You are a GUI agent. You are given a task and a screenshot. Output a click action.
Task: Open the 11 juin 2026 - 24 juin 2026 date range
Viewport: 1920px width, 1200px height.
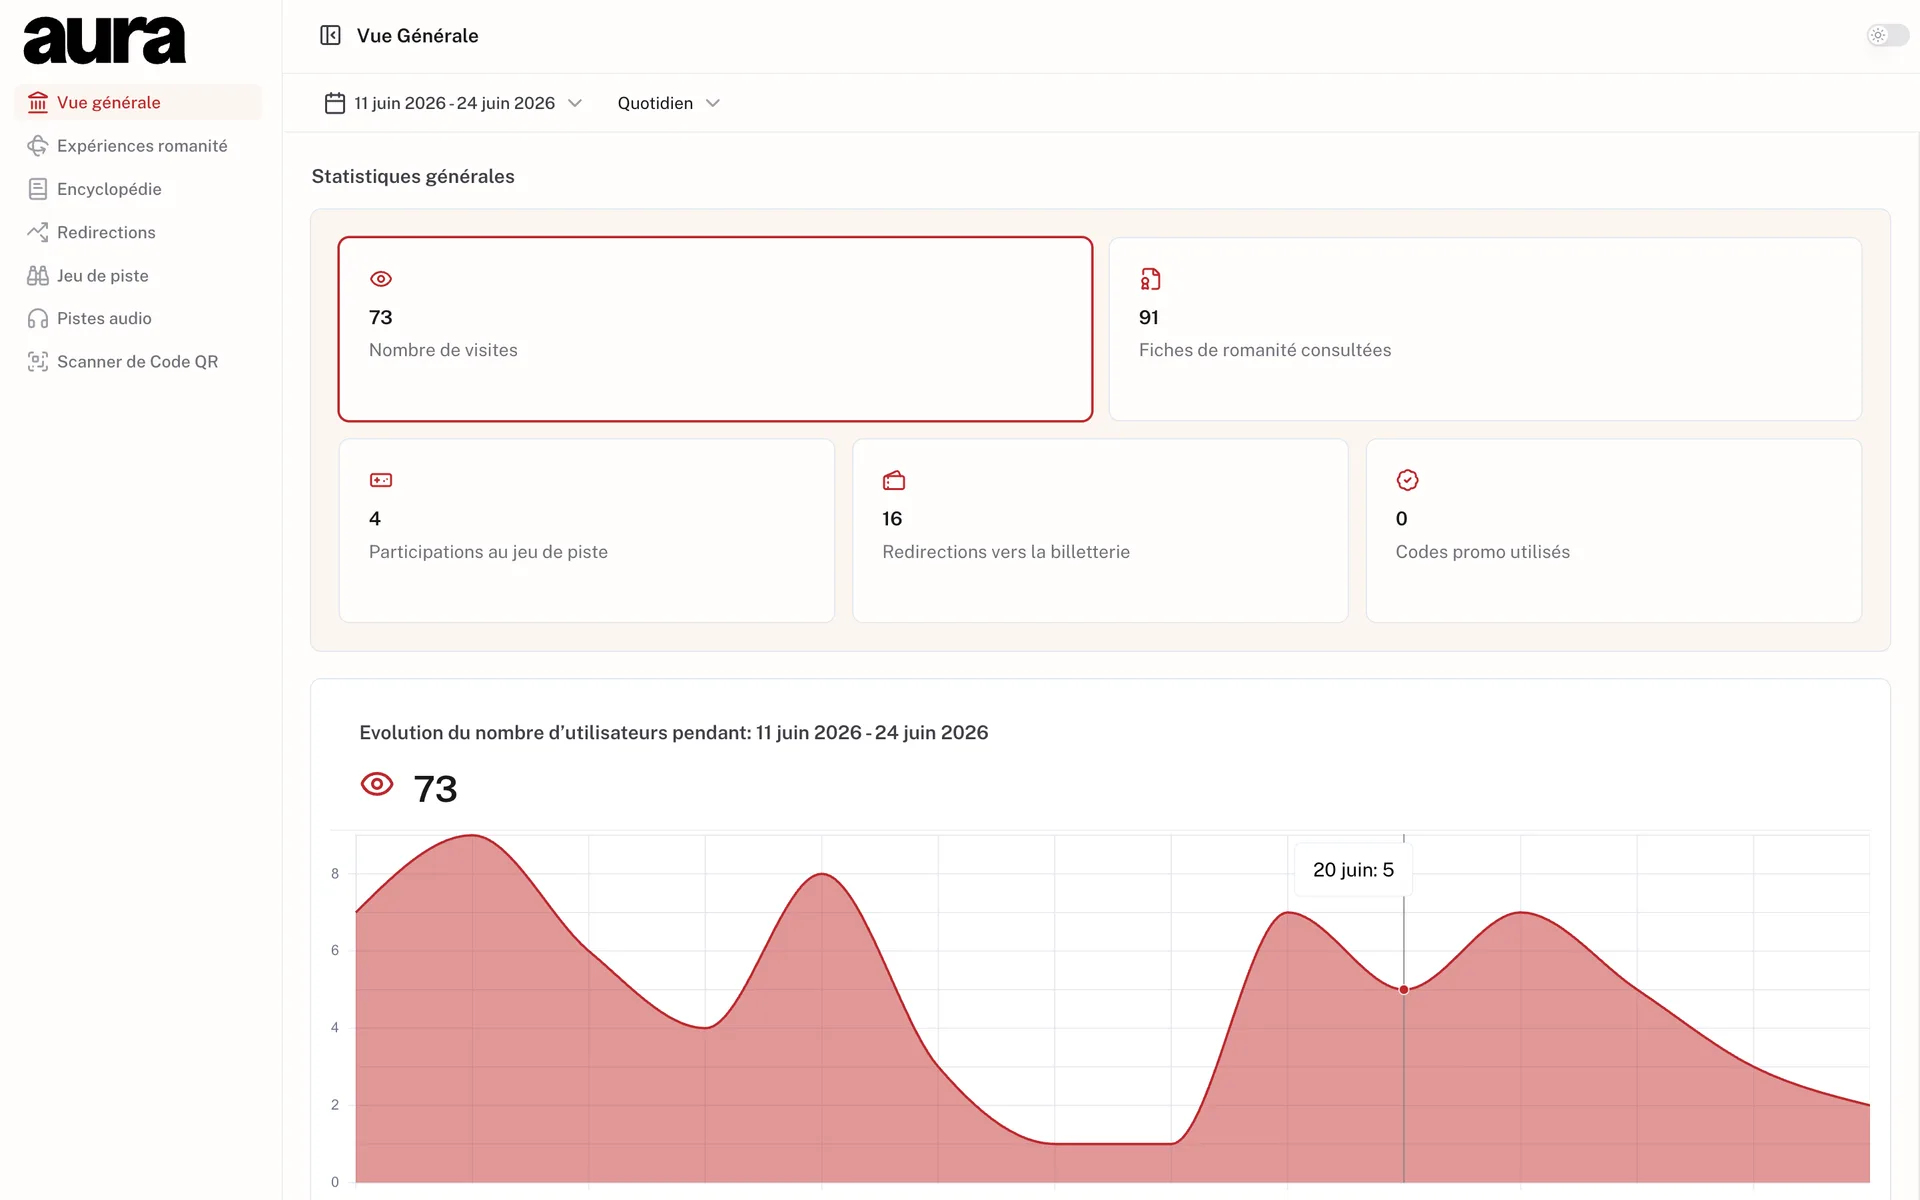click(x=453, y=103)
